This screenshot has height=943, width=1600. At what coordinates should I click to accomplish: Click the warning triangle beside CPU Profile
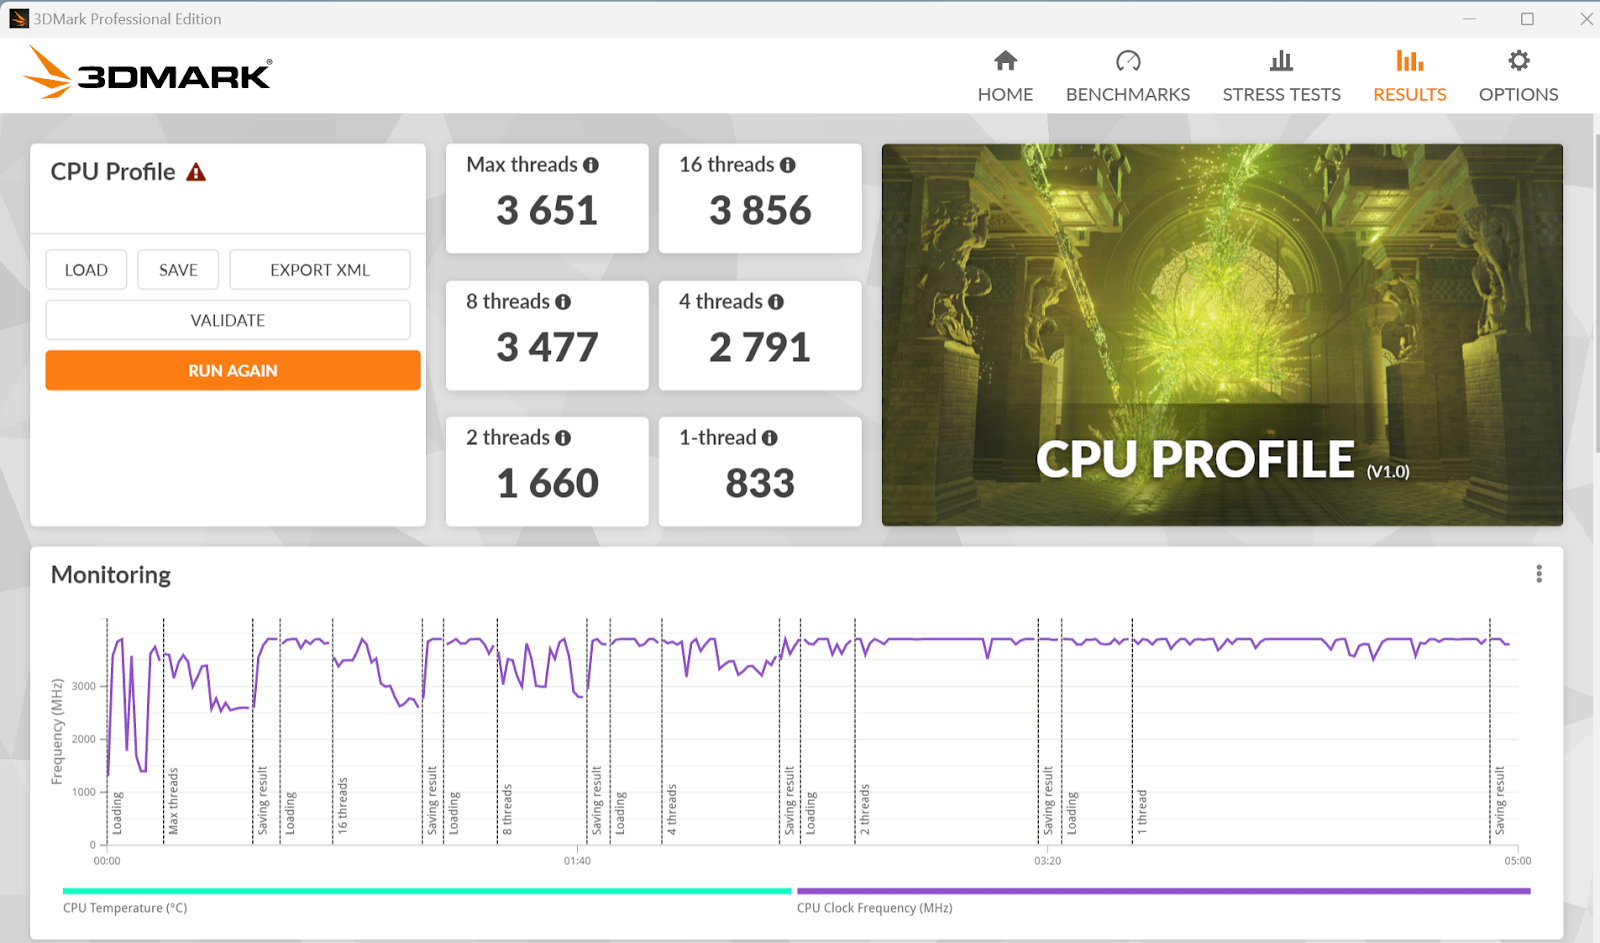196,172
